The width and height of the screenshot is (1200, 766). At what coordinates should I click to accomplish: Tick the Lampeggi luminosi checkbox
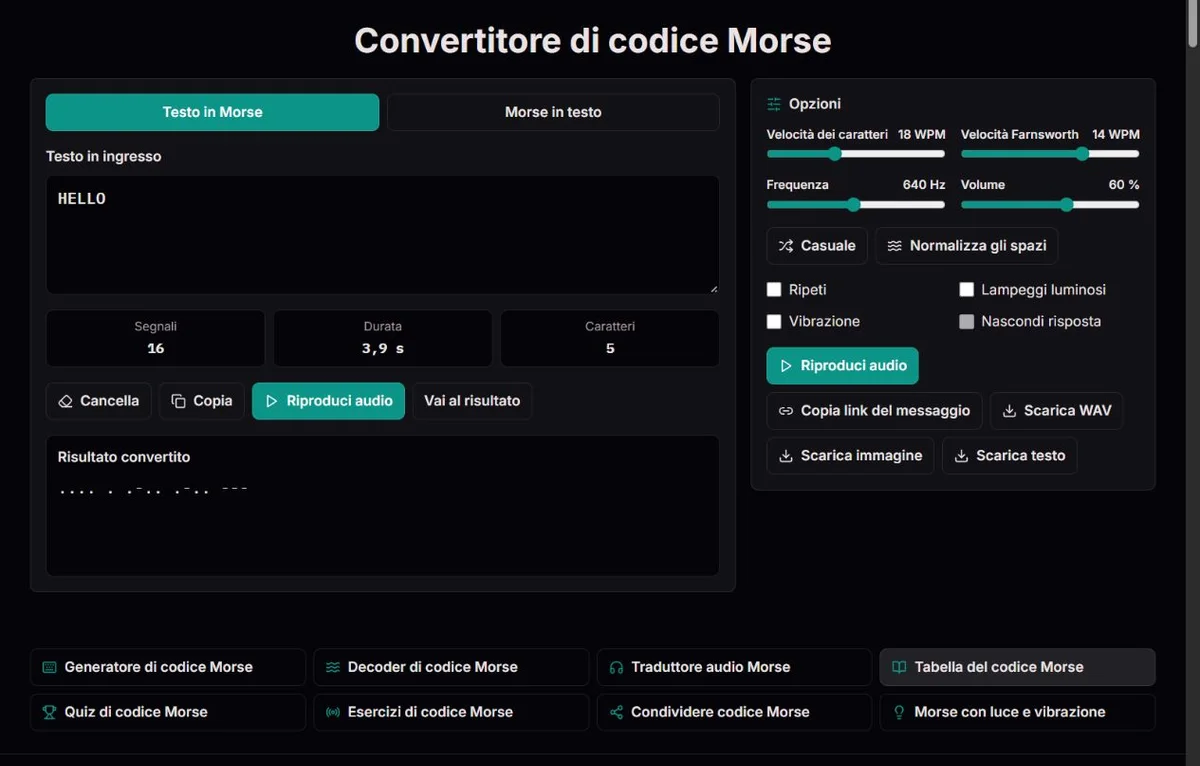[967, 290]
